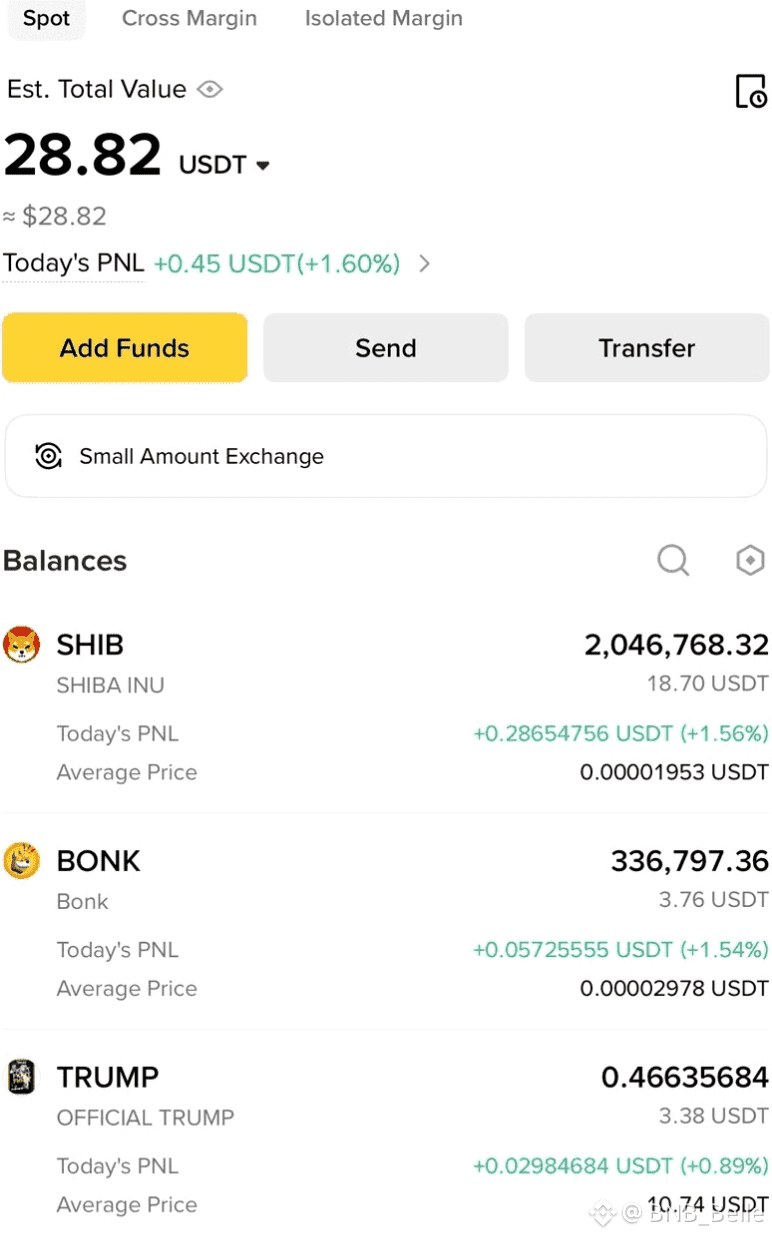
Task: Tap the TRUMP coin logo
Action: coord(22,1077)
